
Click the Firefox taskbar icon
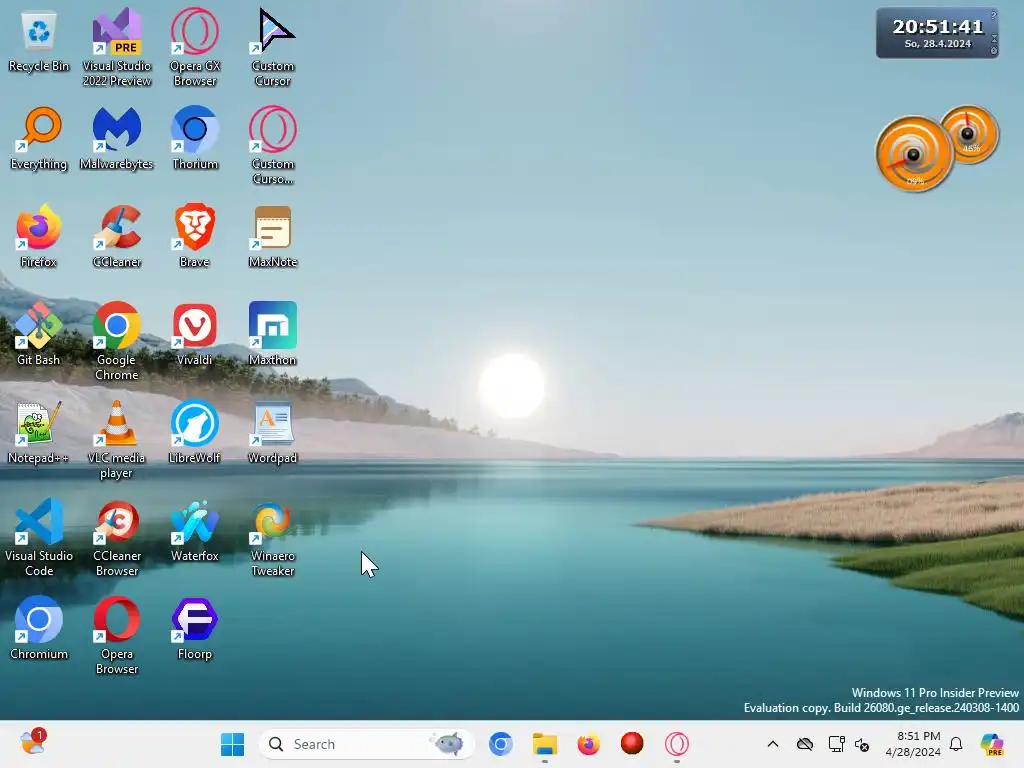point(588,744)
